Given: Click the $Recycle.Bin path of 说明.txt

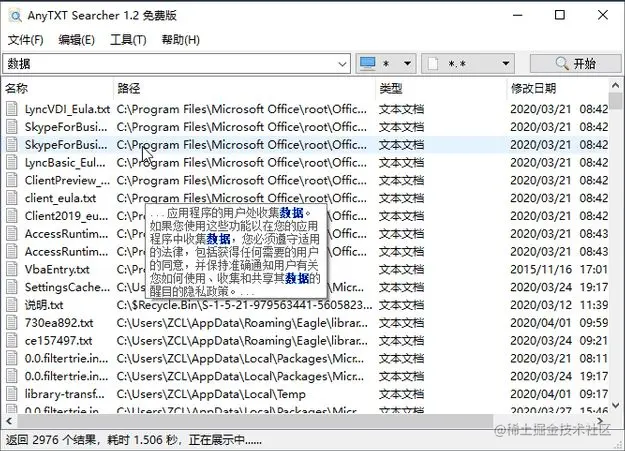Looking at the screenshot, I should pos(244,305).
